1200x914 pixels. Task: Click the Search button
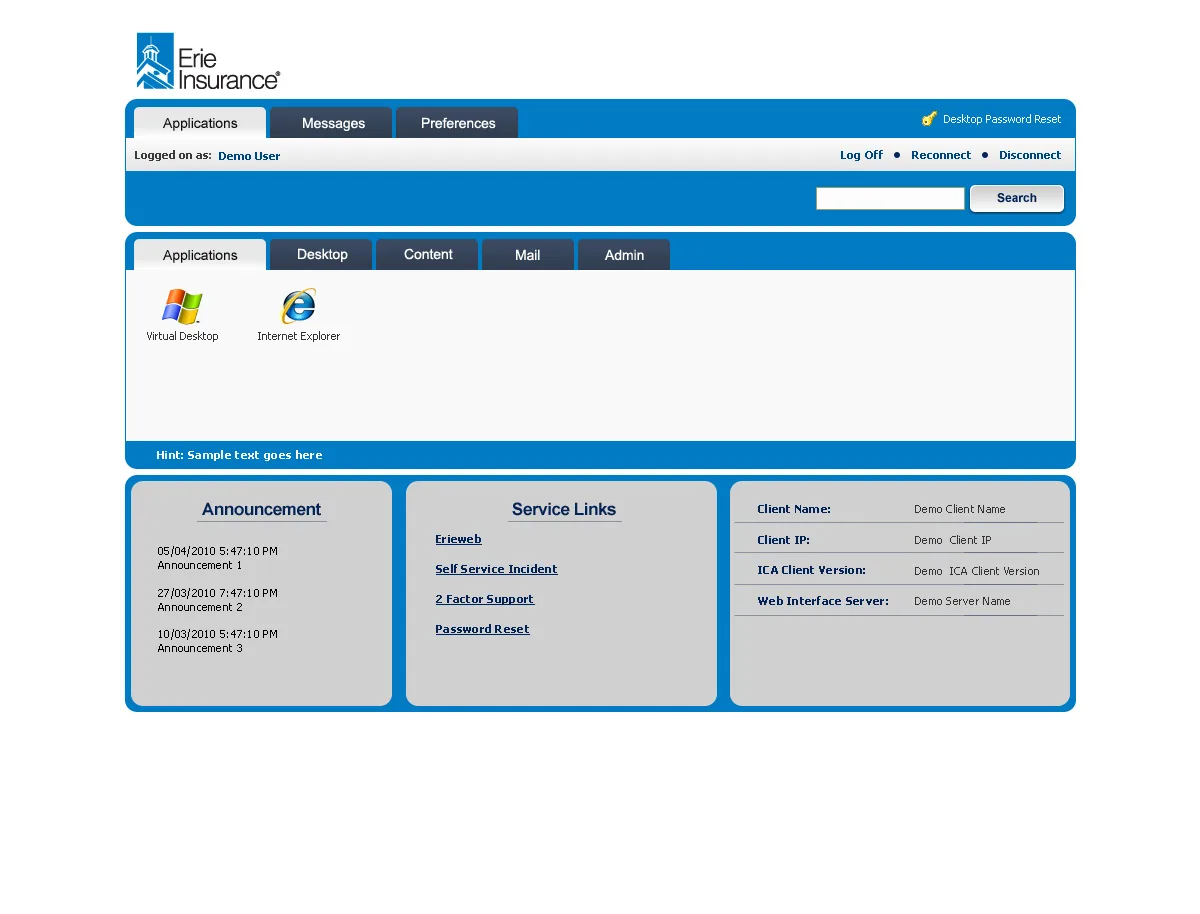[x=1017, y=198]
